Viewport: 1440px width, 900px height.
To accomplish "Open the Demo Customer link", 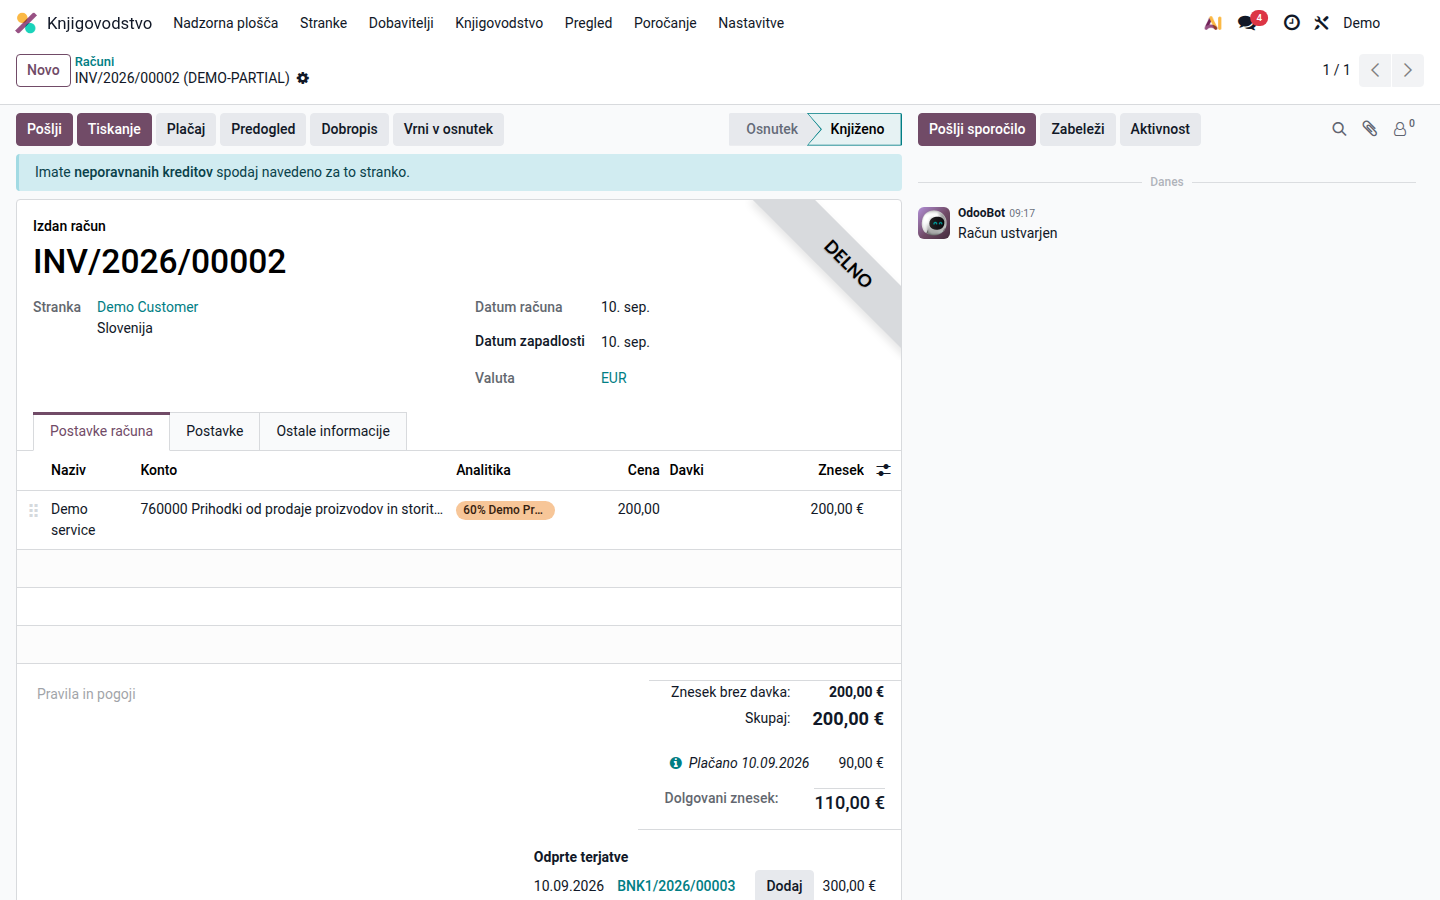I will (x=148, y=307).
